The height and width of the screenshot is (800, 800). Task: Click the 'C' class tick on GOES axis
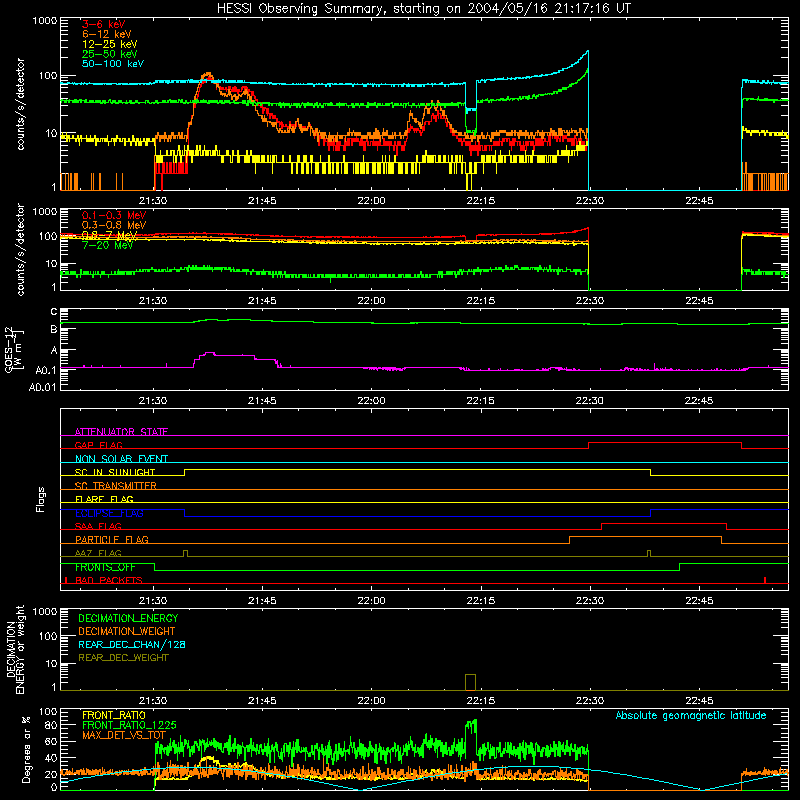[x=54, y=311]
